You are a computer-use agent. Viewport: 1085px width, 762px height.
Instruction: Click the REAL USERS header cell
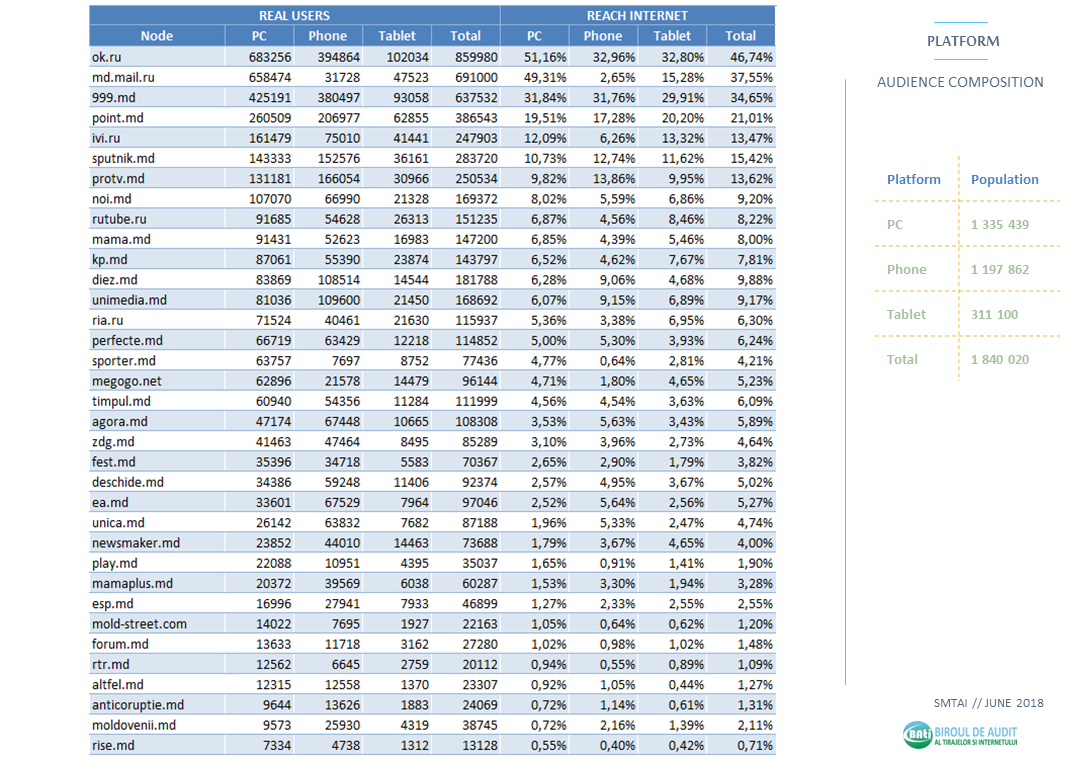[x=294, y=16]
